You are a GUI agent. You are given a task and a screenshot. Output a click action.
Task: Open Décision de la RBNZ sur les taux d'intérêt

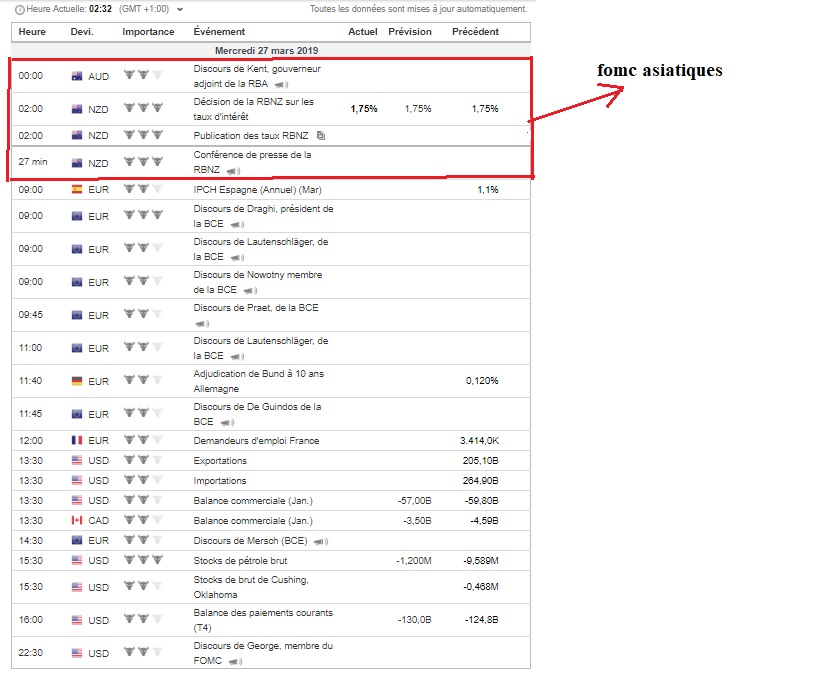point(254,109)
